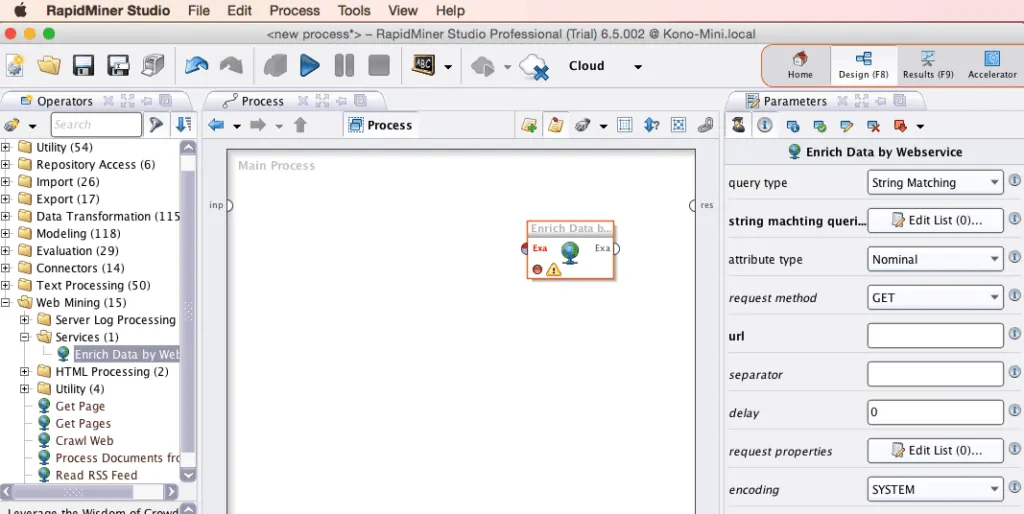Screen dimensions: 1024x514
Task: Click the separator input field
Action: pyautogui.click(x=935, y=374)
